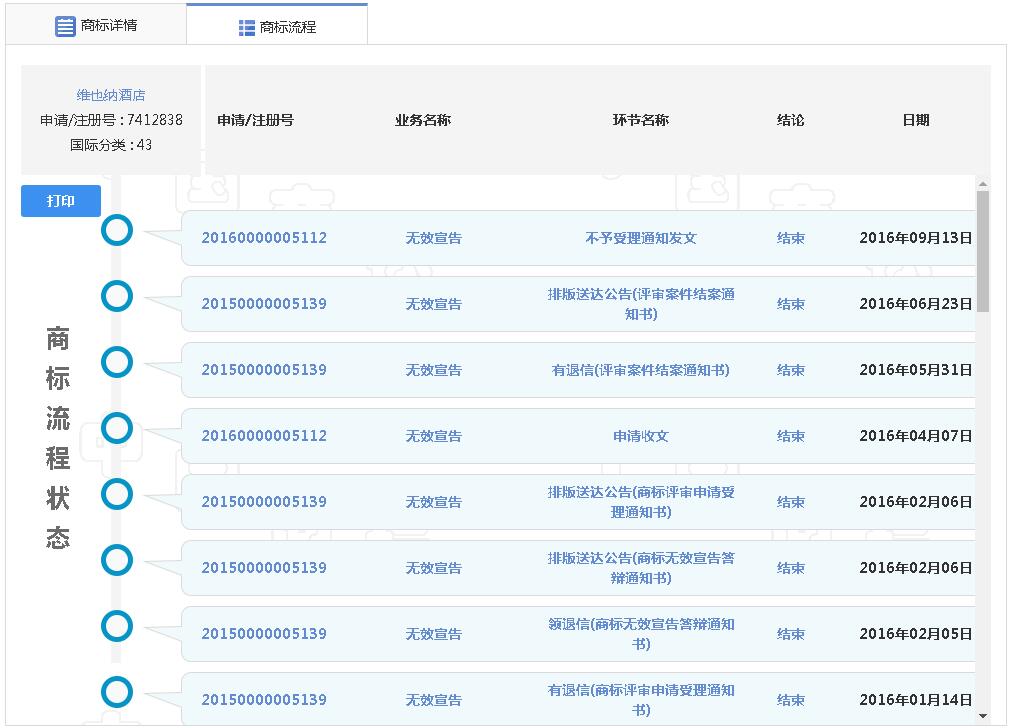Image resolution: width=1011 pixels, height=728 pixels.
Task: Open the 维也纳酒店 trademark link
Action: click(x=111, y=95)
